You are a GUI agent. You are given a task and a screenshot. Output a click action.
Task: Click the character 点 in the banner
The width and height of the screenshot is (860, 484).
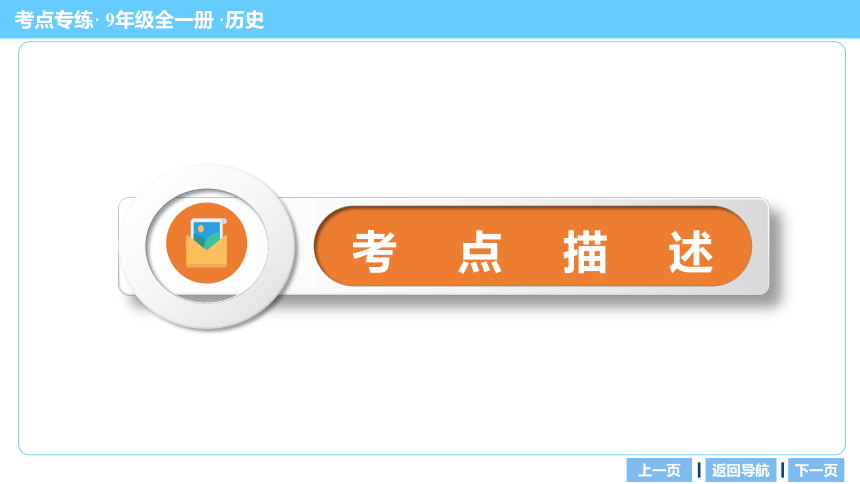click(x=480, y=252)
